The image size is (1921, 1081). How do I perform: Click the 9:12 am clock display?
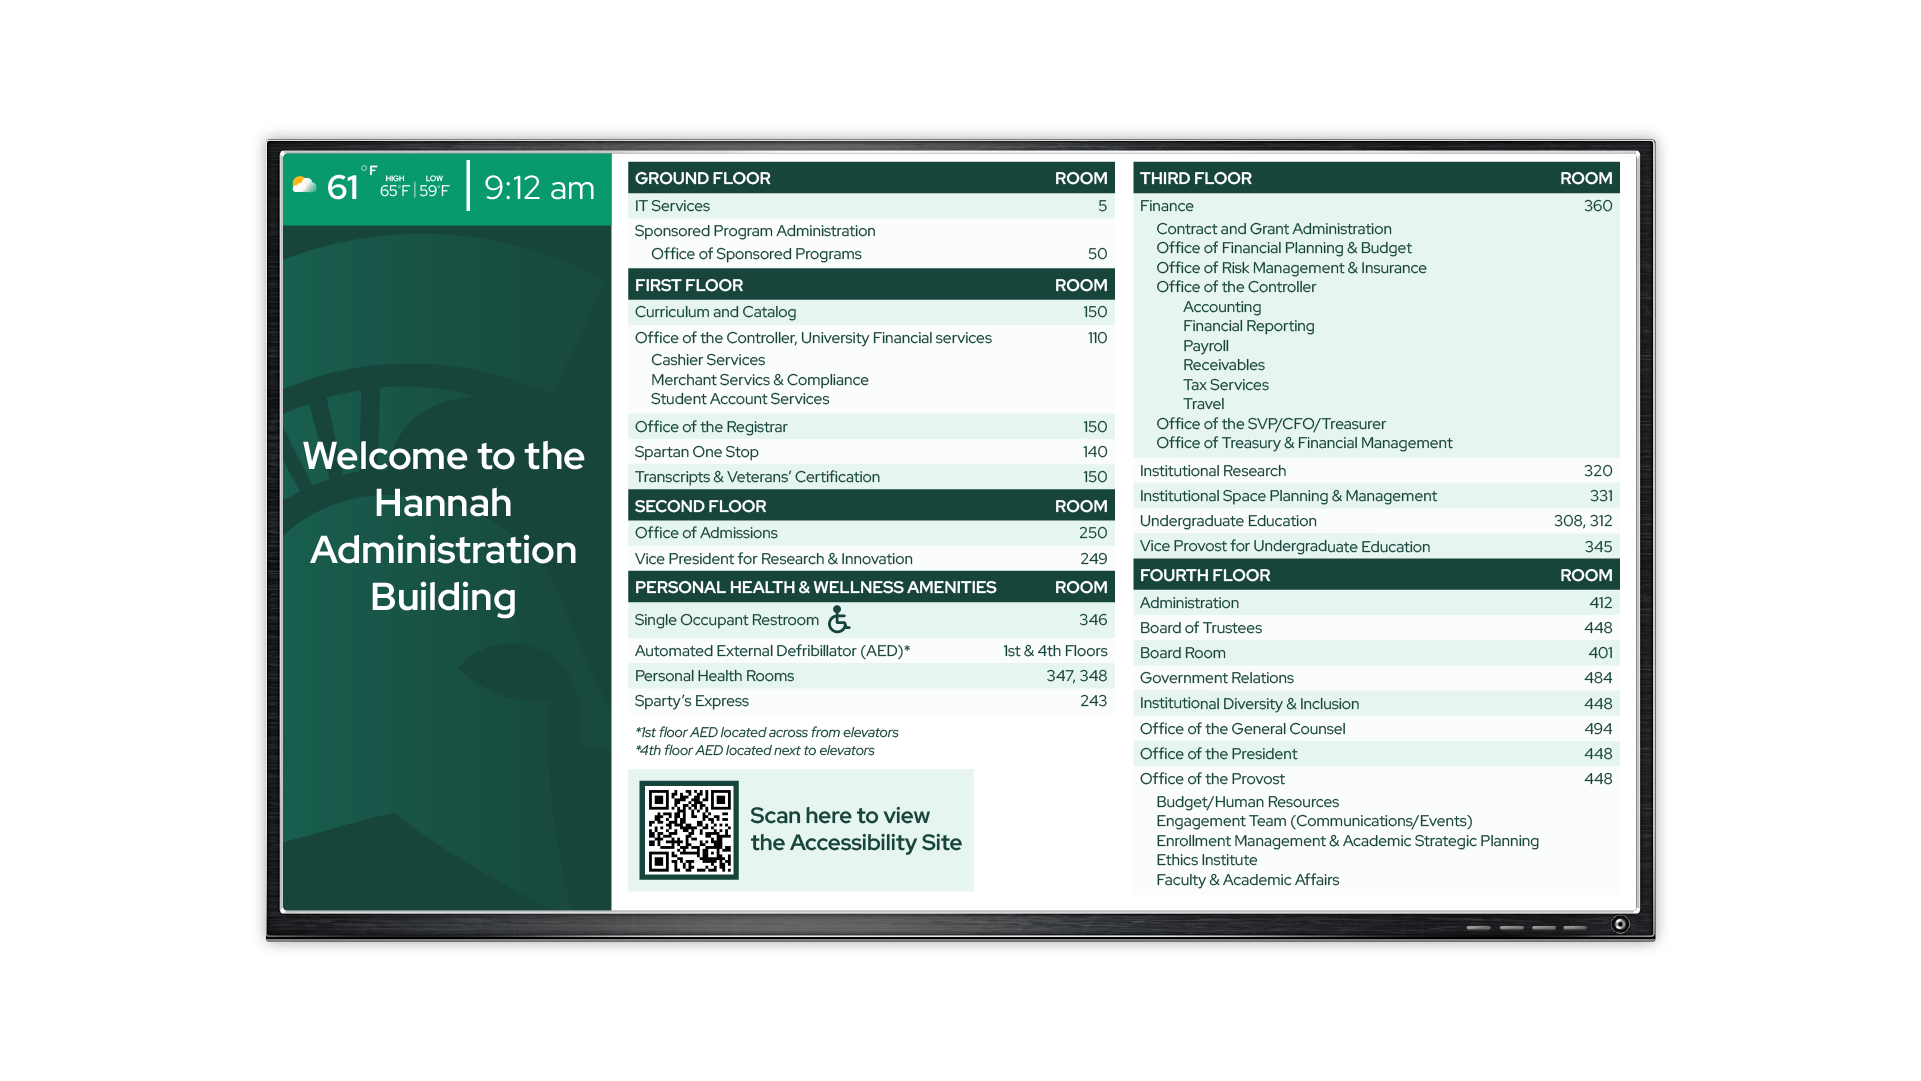point(539,188)
